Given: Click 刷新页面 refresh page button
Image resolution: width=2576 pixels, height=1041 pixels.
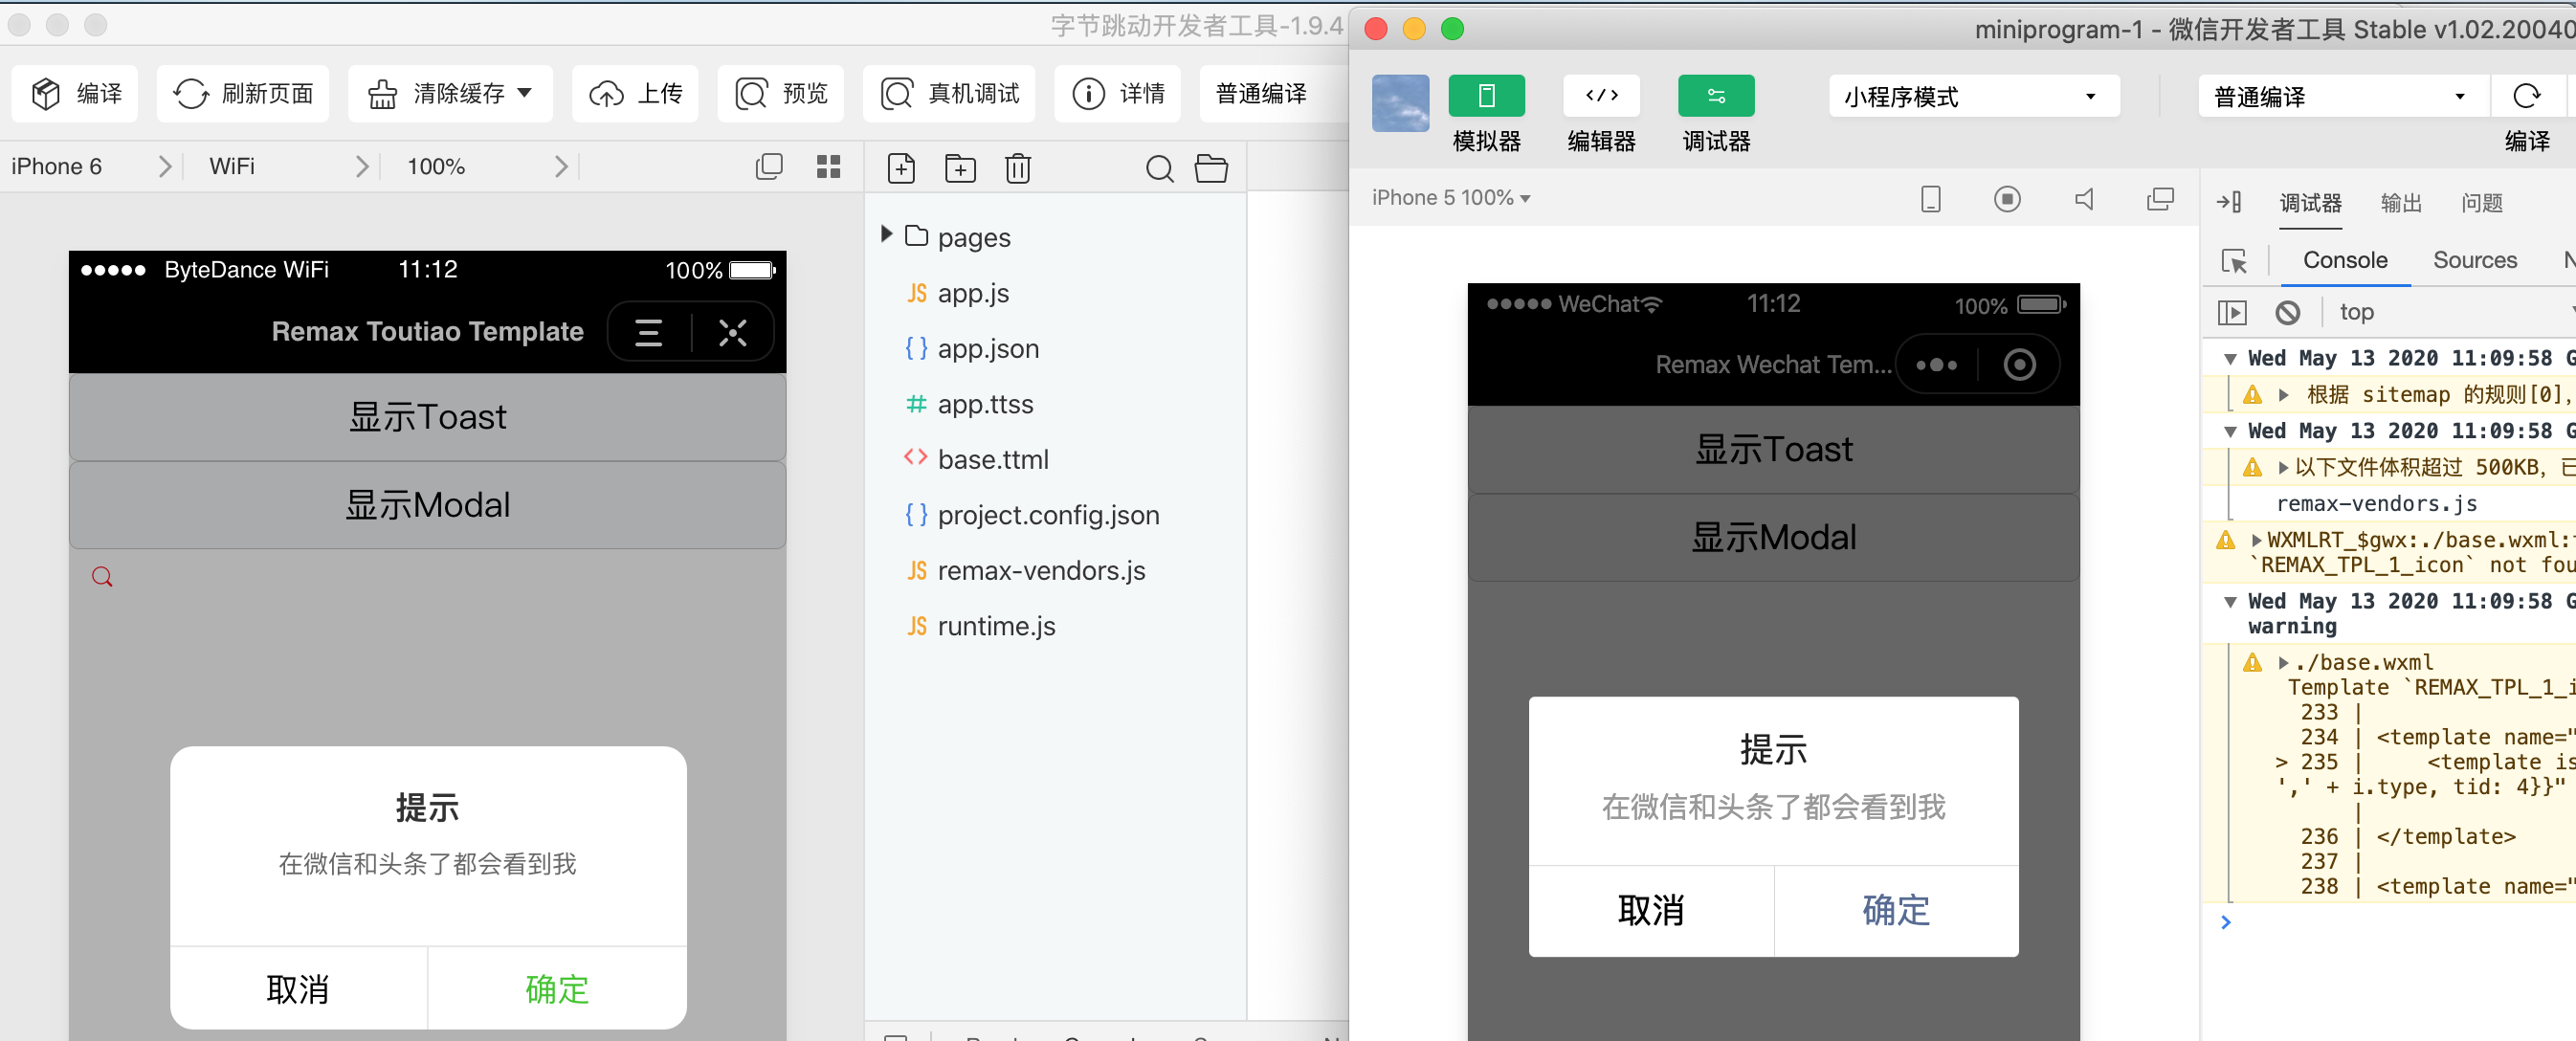Looking at the screenshot, I should point(243,94).
